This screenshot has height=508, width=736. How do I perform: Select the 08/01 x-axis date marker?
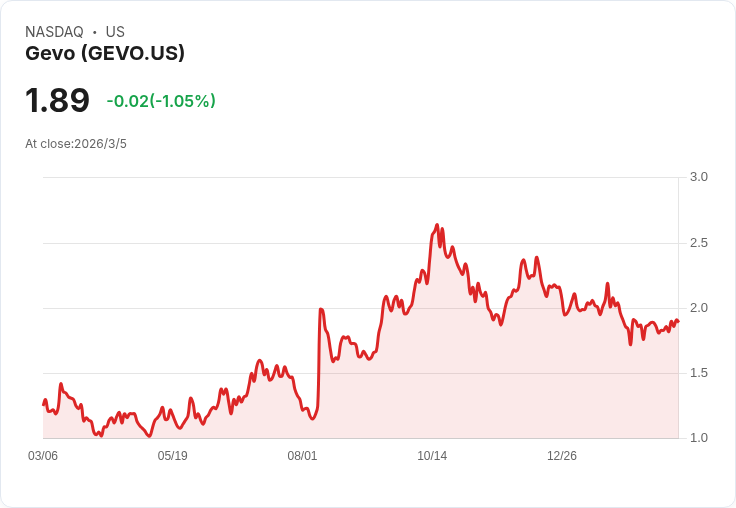[302, 456]
